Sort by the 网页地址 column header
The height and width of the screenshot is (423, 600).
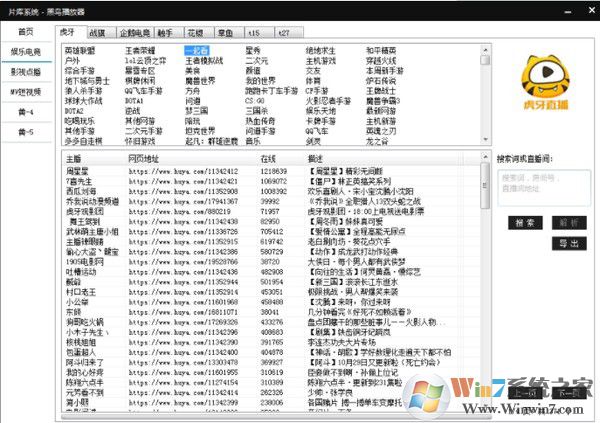143,159
